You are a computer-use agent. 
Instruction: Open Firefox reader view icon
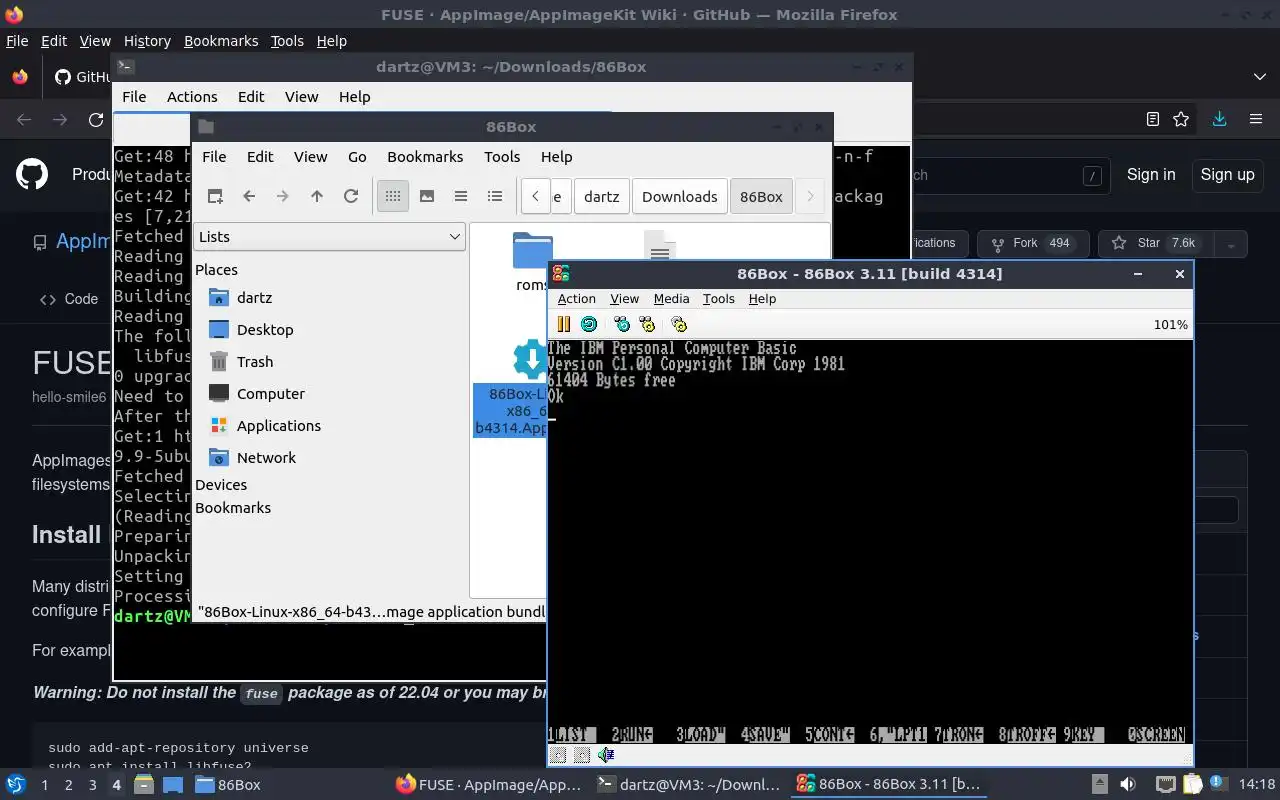coord(1153,119)
